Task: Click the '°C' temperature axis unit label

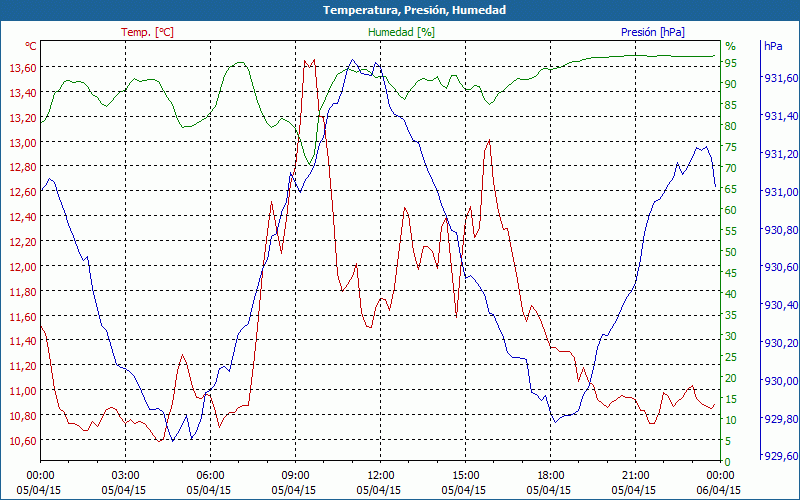Action: (x=31, y=46)
